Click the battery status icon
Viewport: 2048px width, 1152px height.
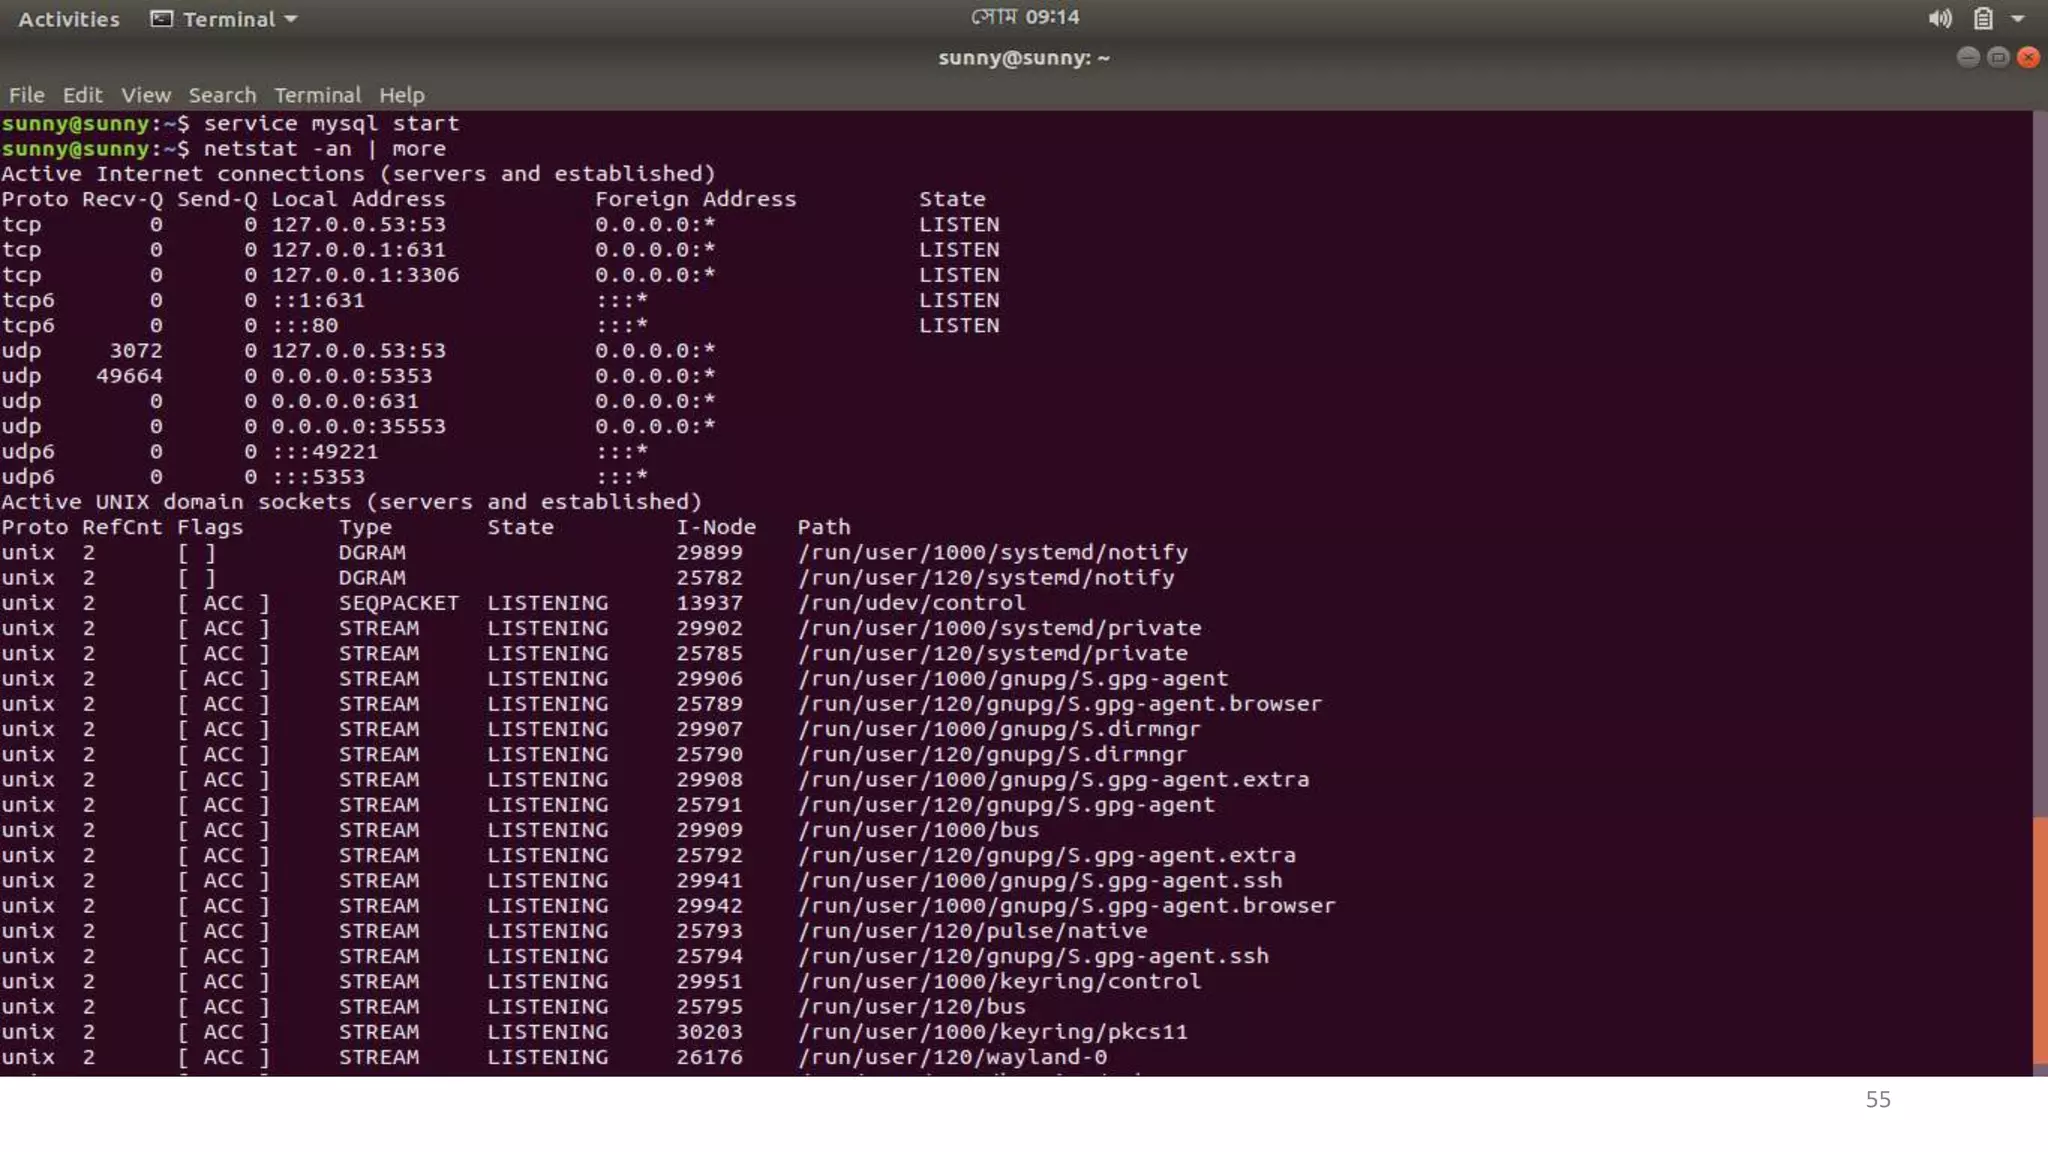1982,18
